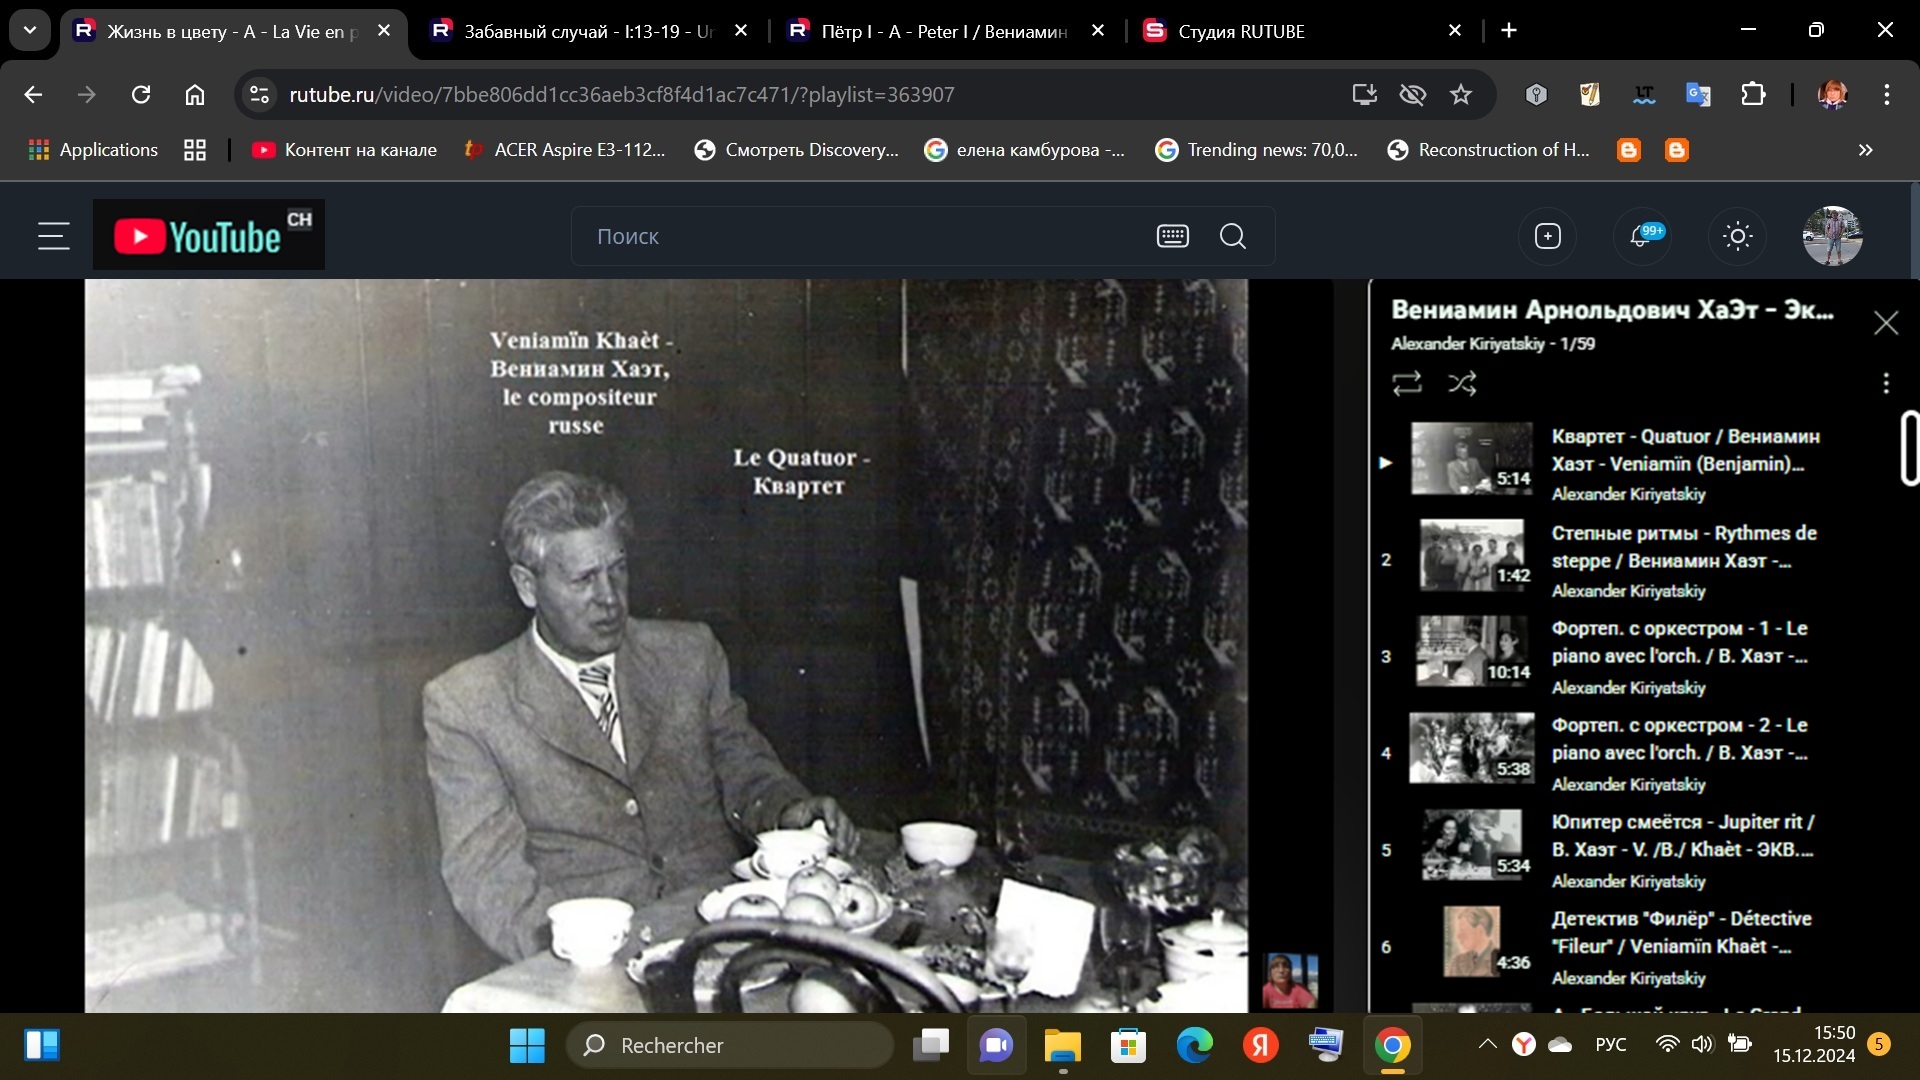This screenshot has height=1080, width=1920.
Task: Open the Chrome profile avatar
Action: point(1832,94)
